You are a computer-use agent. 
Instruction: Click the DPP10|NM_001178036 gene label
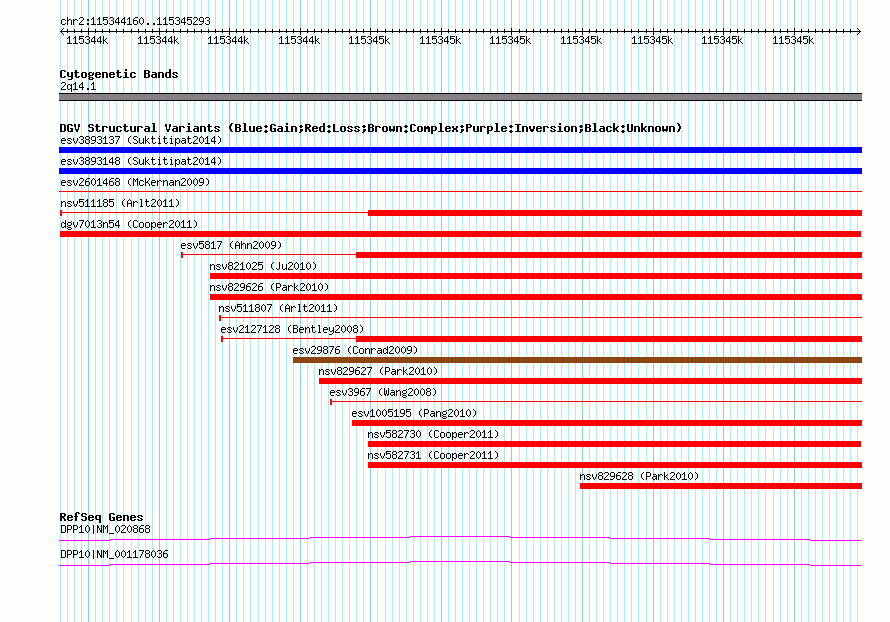coord(114,554)
